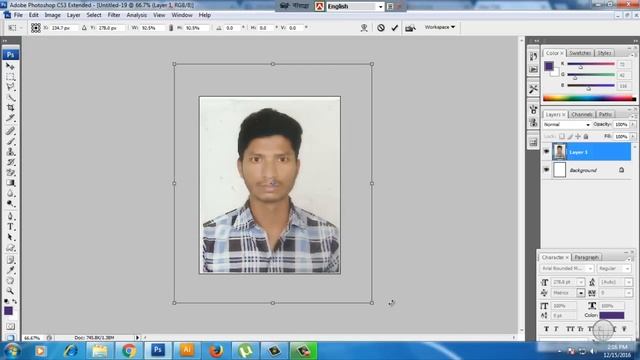Select the Rectangular Marquee tool
Image resolution: width=640 pixels, height=360 pixels.
10,77
